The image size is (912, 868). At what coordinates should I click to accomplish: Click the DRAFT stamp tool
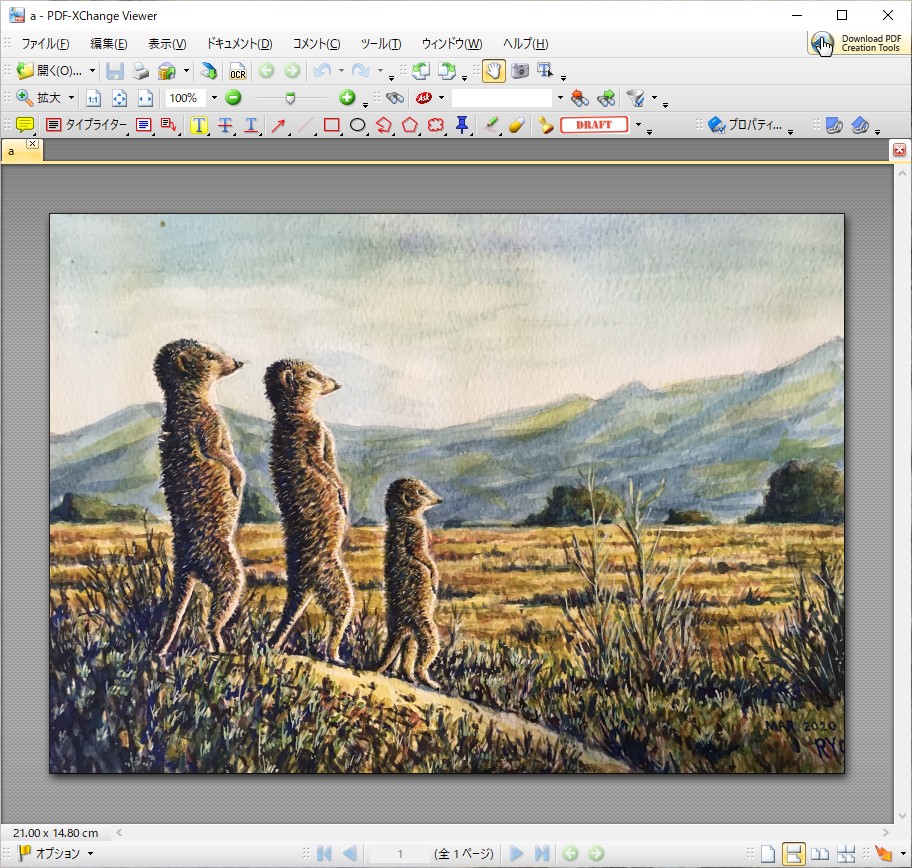pyautogui.click(x=594, y=125)
